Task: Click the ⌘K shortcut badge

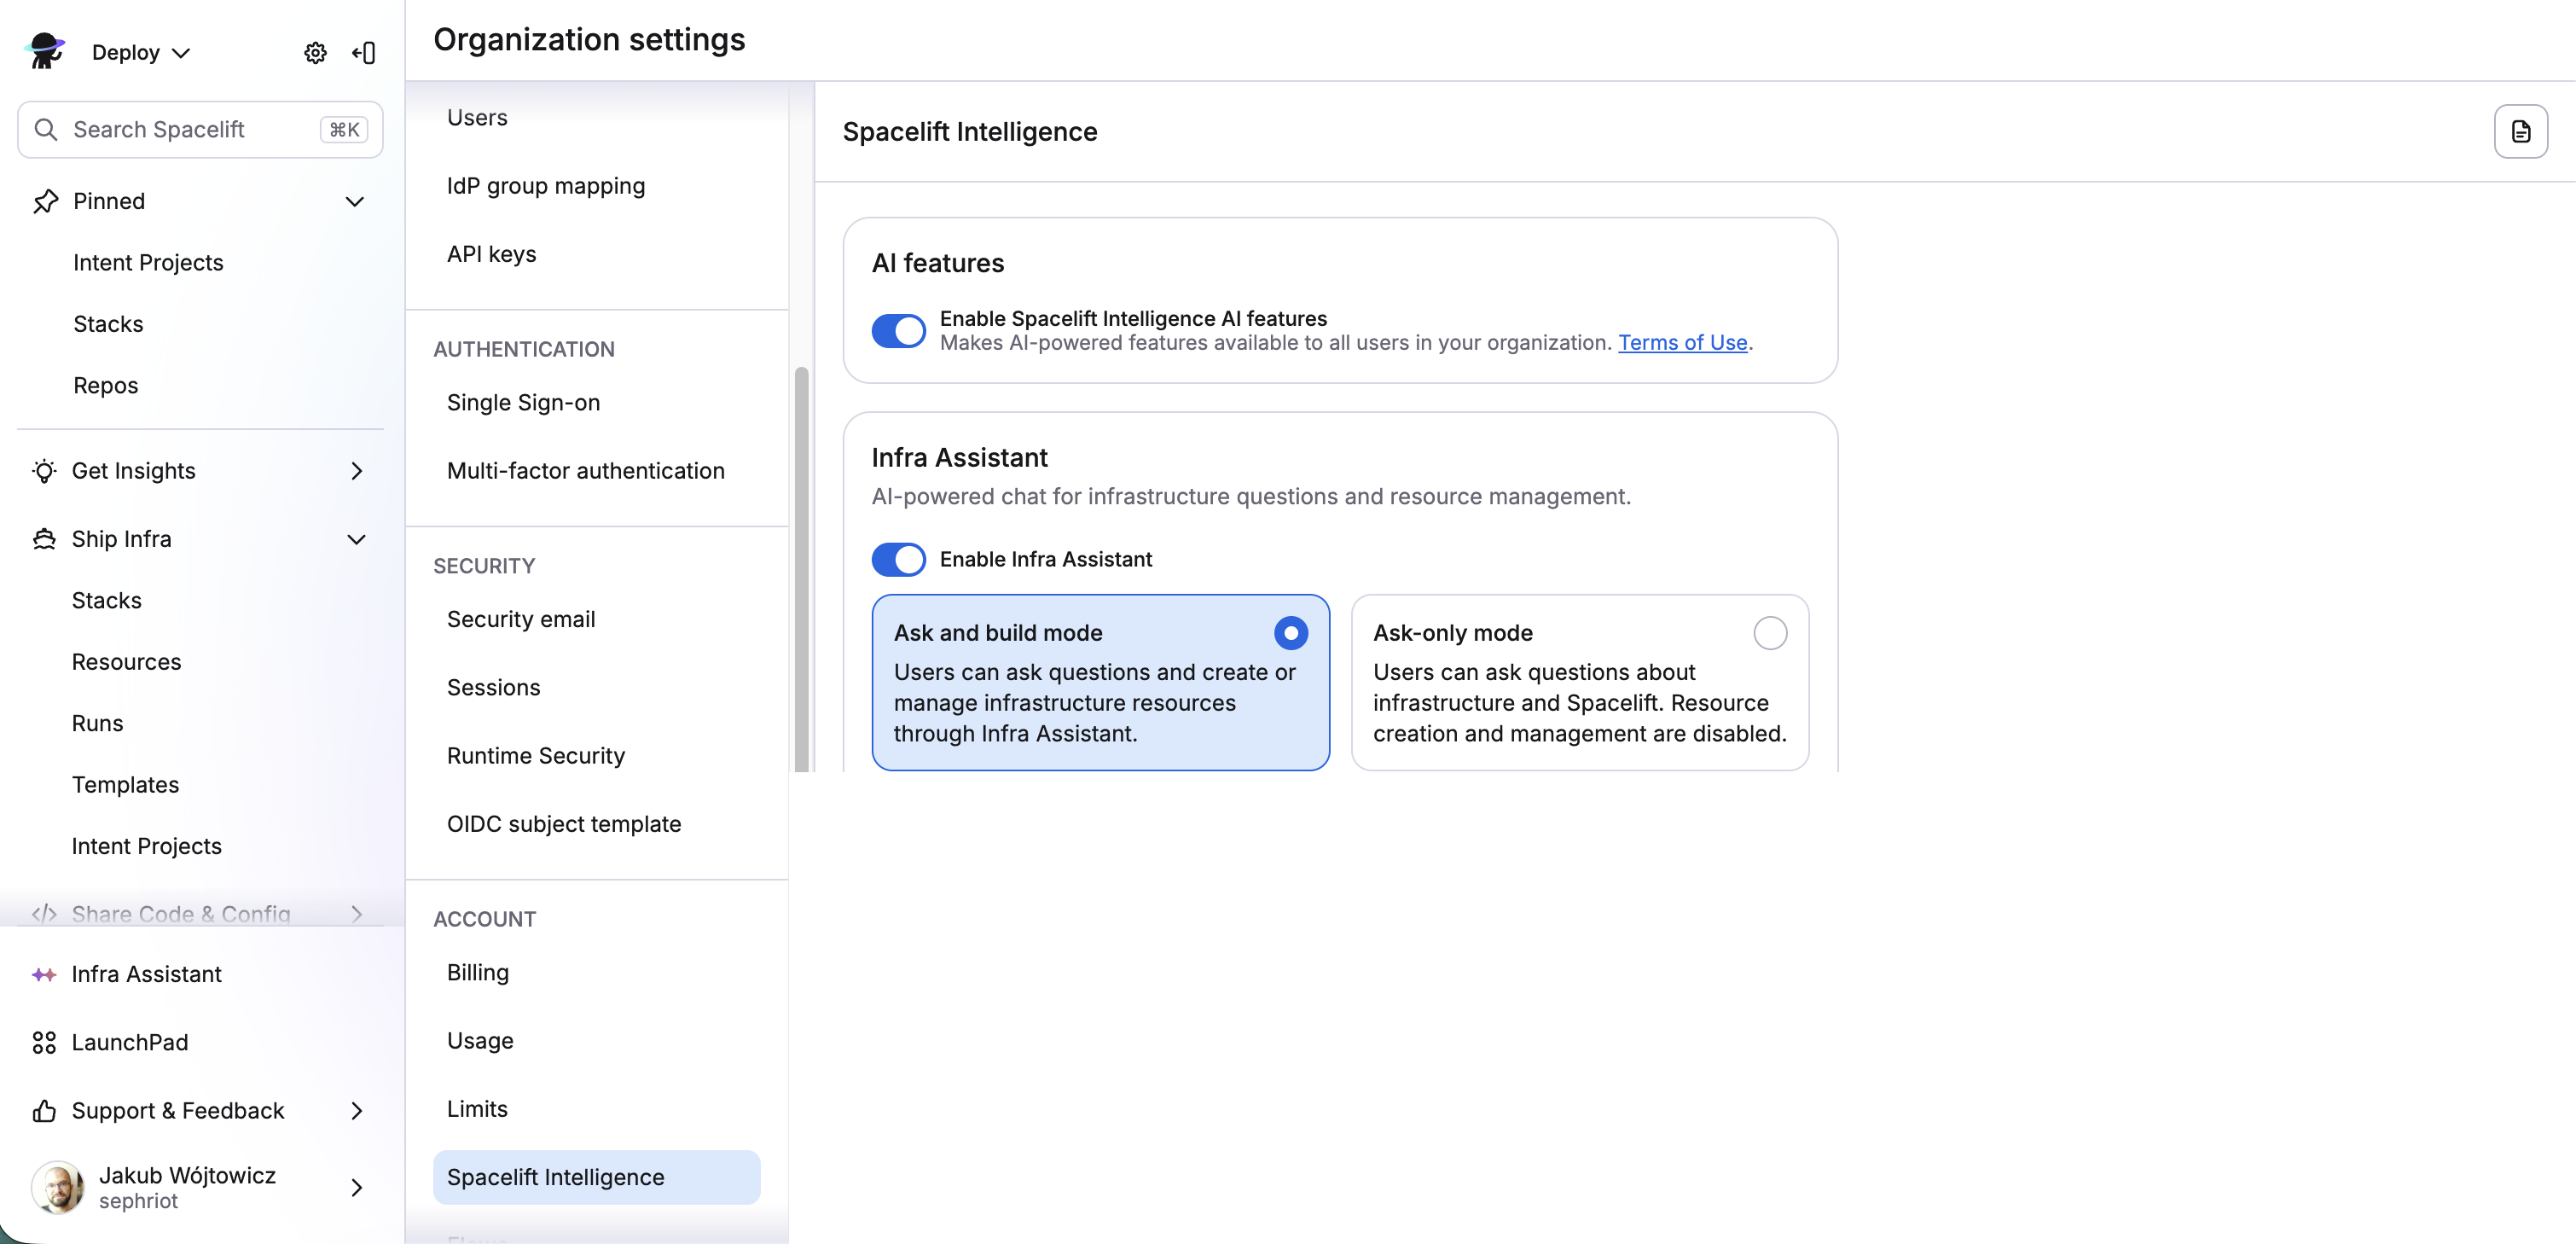Action: click(344, 129)
